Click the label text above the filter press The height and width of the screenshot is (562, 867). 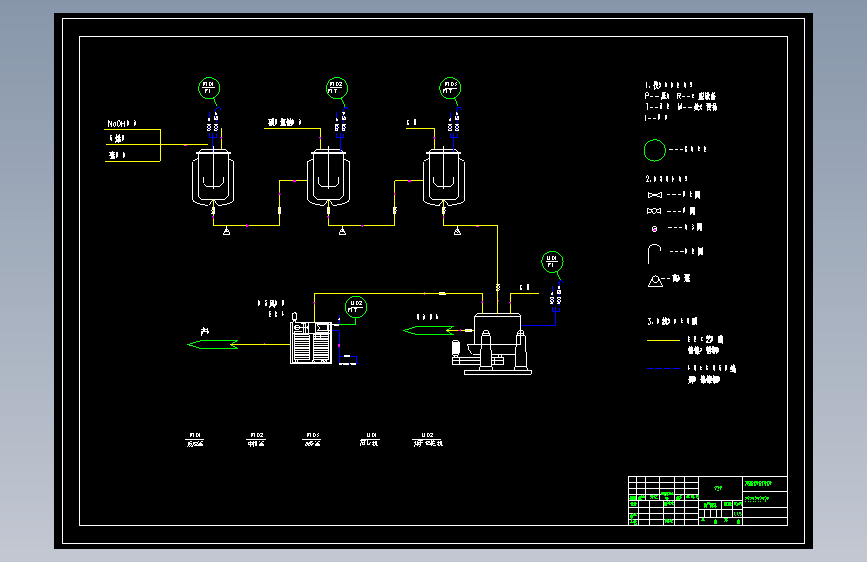pos(271,308)
